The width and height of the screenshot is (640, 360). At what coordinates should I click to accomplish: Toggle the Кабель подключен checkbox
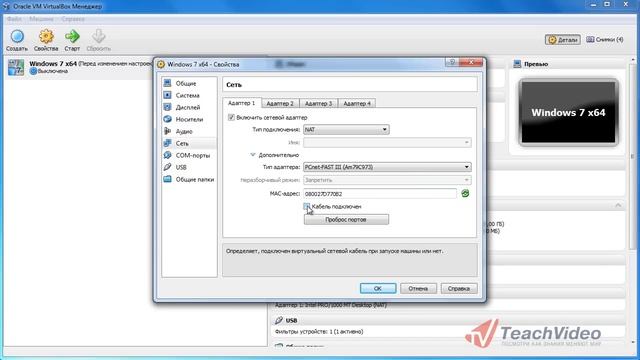[x=307, y=207]
